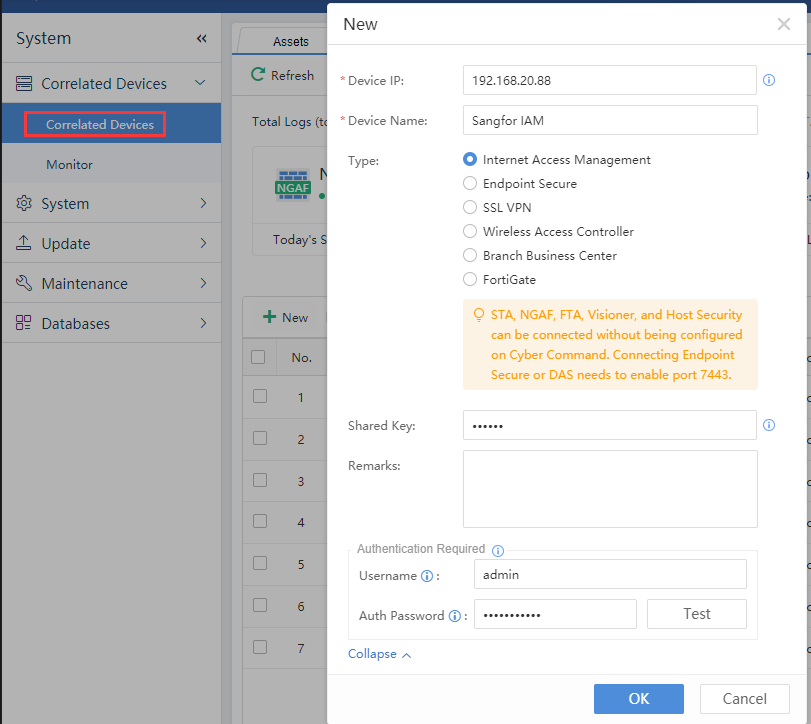Click the info icon beside Shared Key

tap(769, 425)
